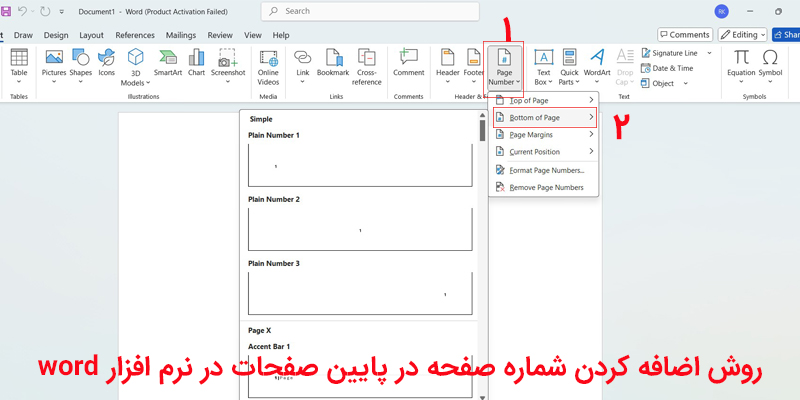Click the gallery scroll up arrow

[482, 114]
